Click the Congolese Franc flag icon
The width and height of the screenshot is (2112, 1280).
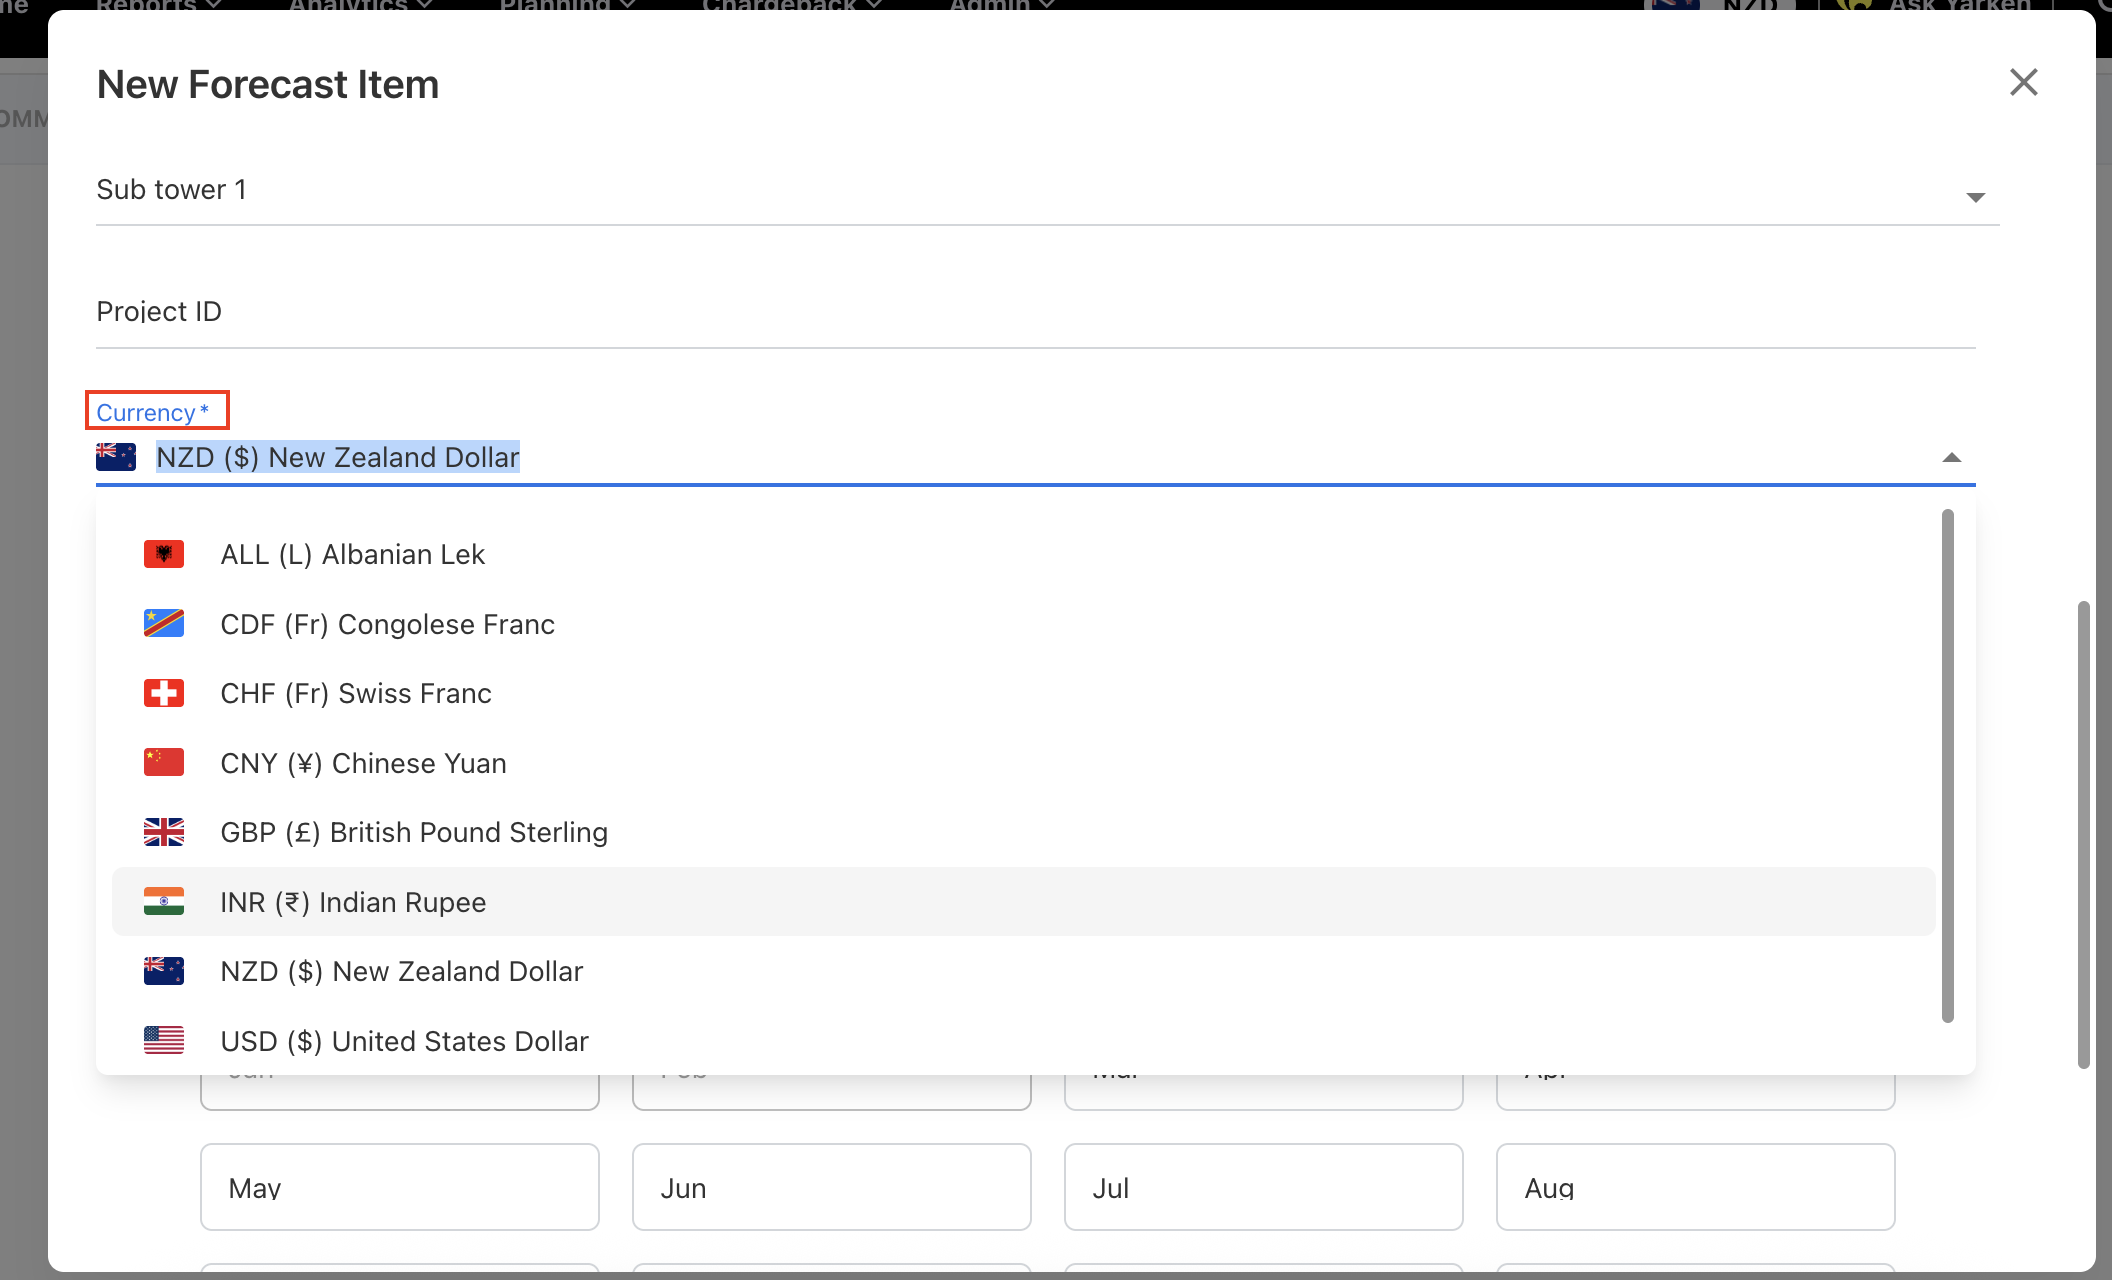[x=163, y=624]
